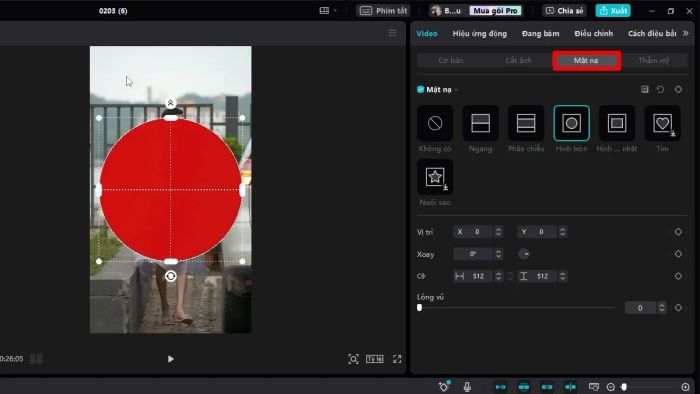The image size is (700, 394).
Task: Click the Lông vũ feather slider handle
Action: pos(419,307)
